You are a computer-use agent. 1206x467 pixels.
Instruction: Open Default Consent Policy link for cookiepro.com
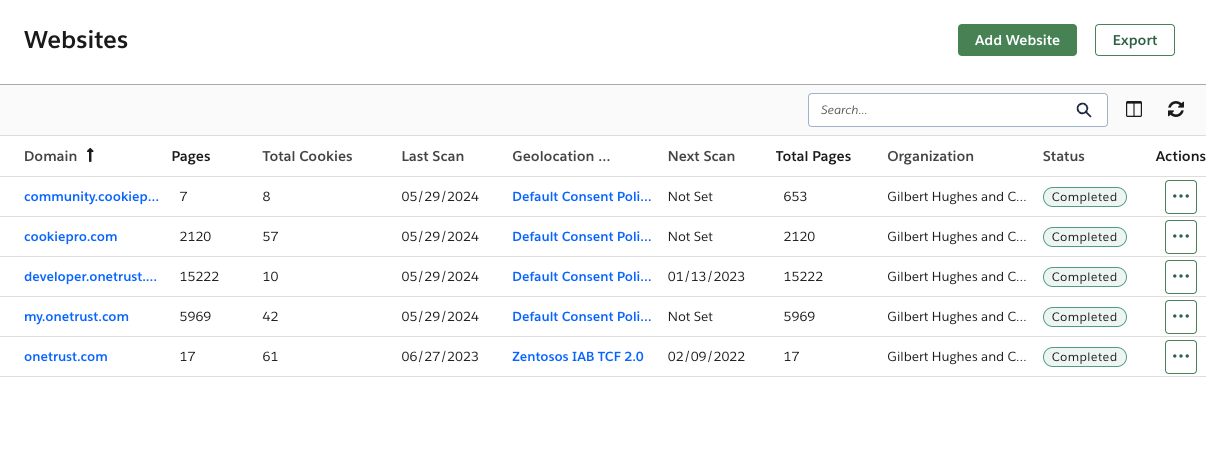pos(581,237)
